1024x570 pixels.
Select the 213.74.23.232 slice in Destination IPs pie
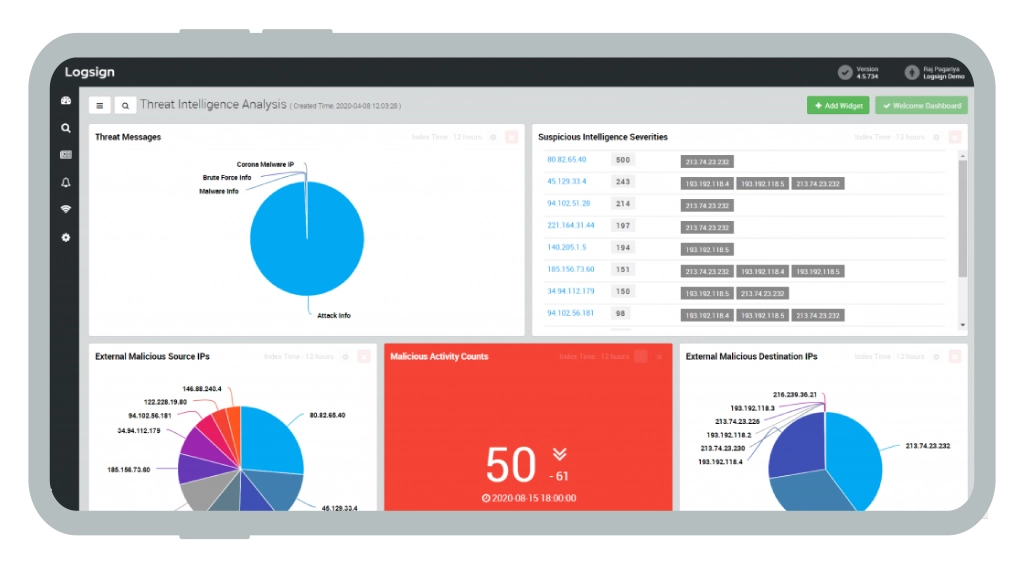point(856,457)
